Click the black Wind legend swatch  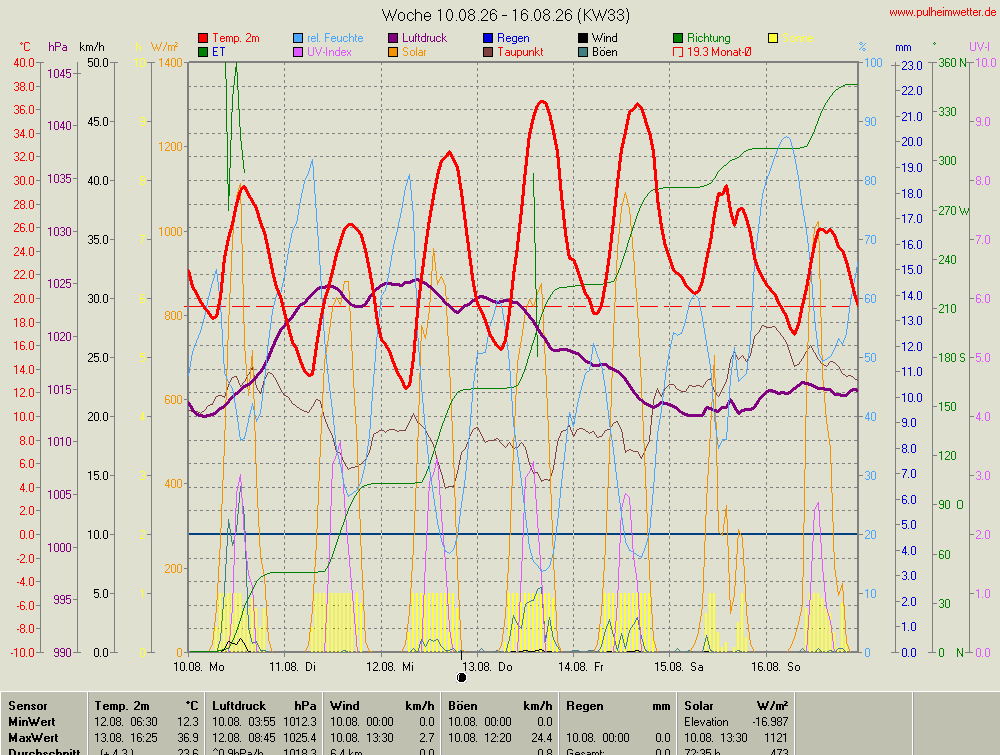pyautogui.click(x=583, y=38)
